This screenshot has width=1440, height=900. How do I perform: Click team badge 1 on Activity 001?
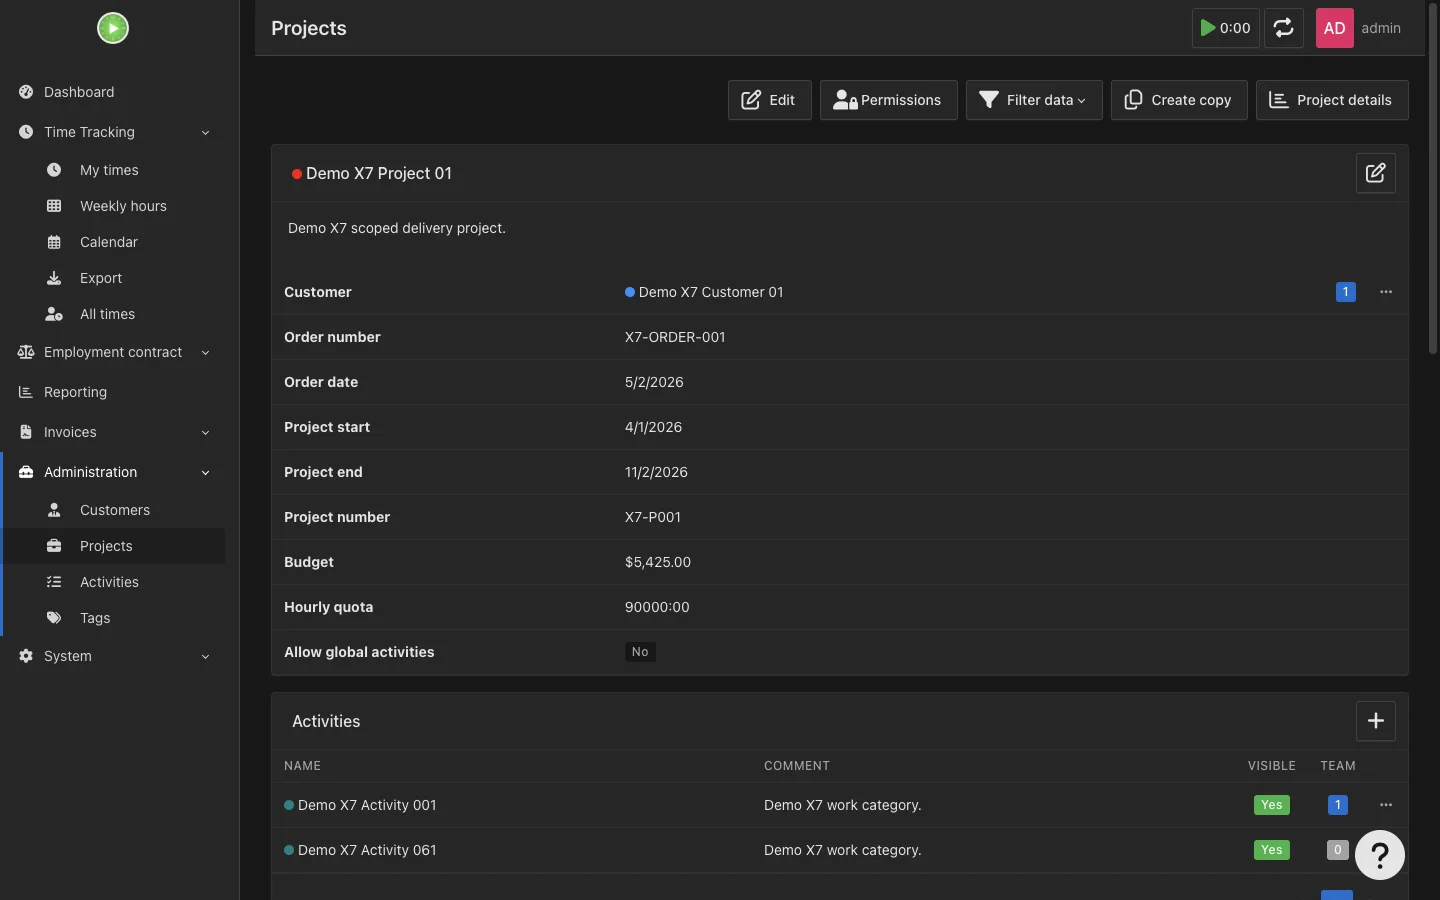1338,805
